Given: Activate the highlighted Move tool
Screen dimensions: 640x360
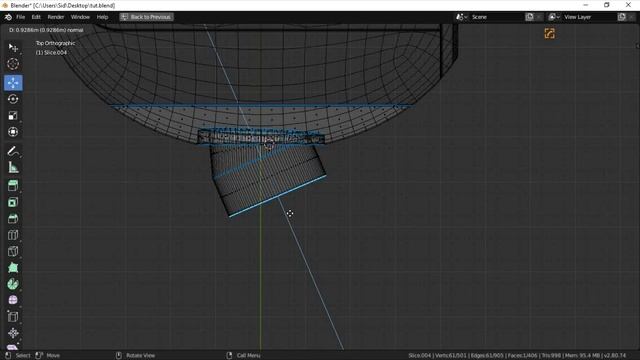Looking at the screenshot, I should coord(13,83).
